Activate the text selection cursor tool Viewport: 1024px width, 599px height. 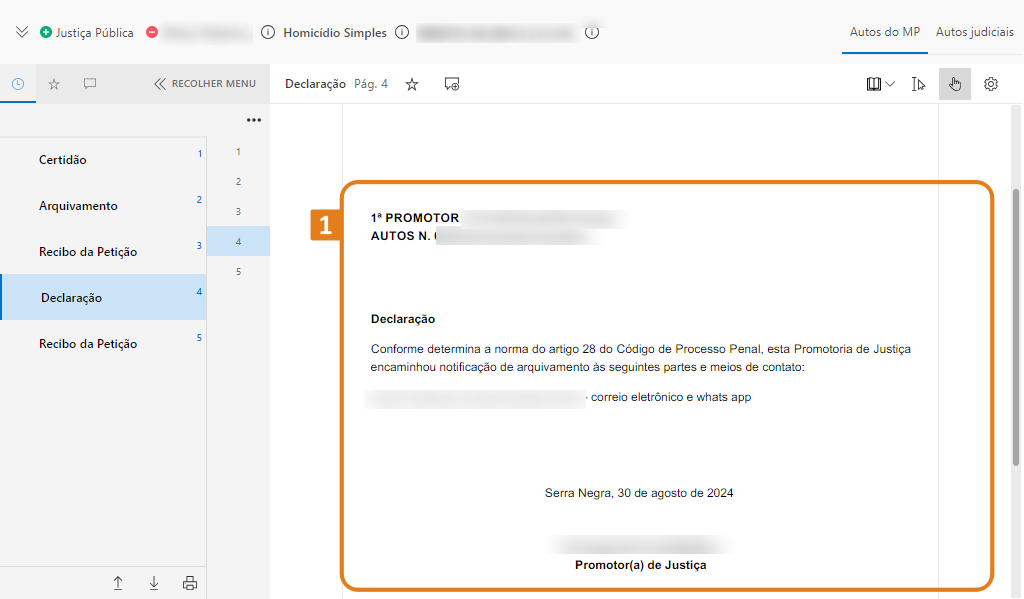click(918, 84)
